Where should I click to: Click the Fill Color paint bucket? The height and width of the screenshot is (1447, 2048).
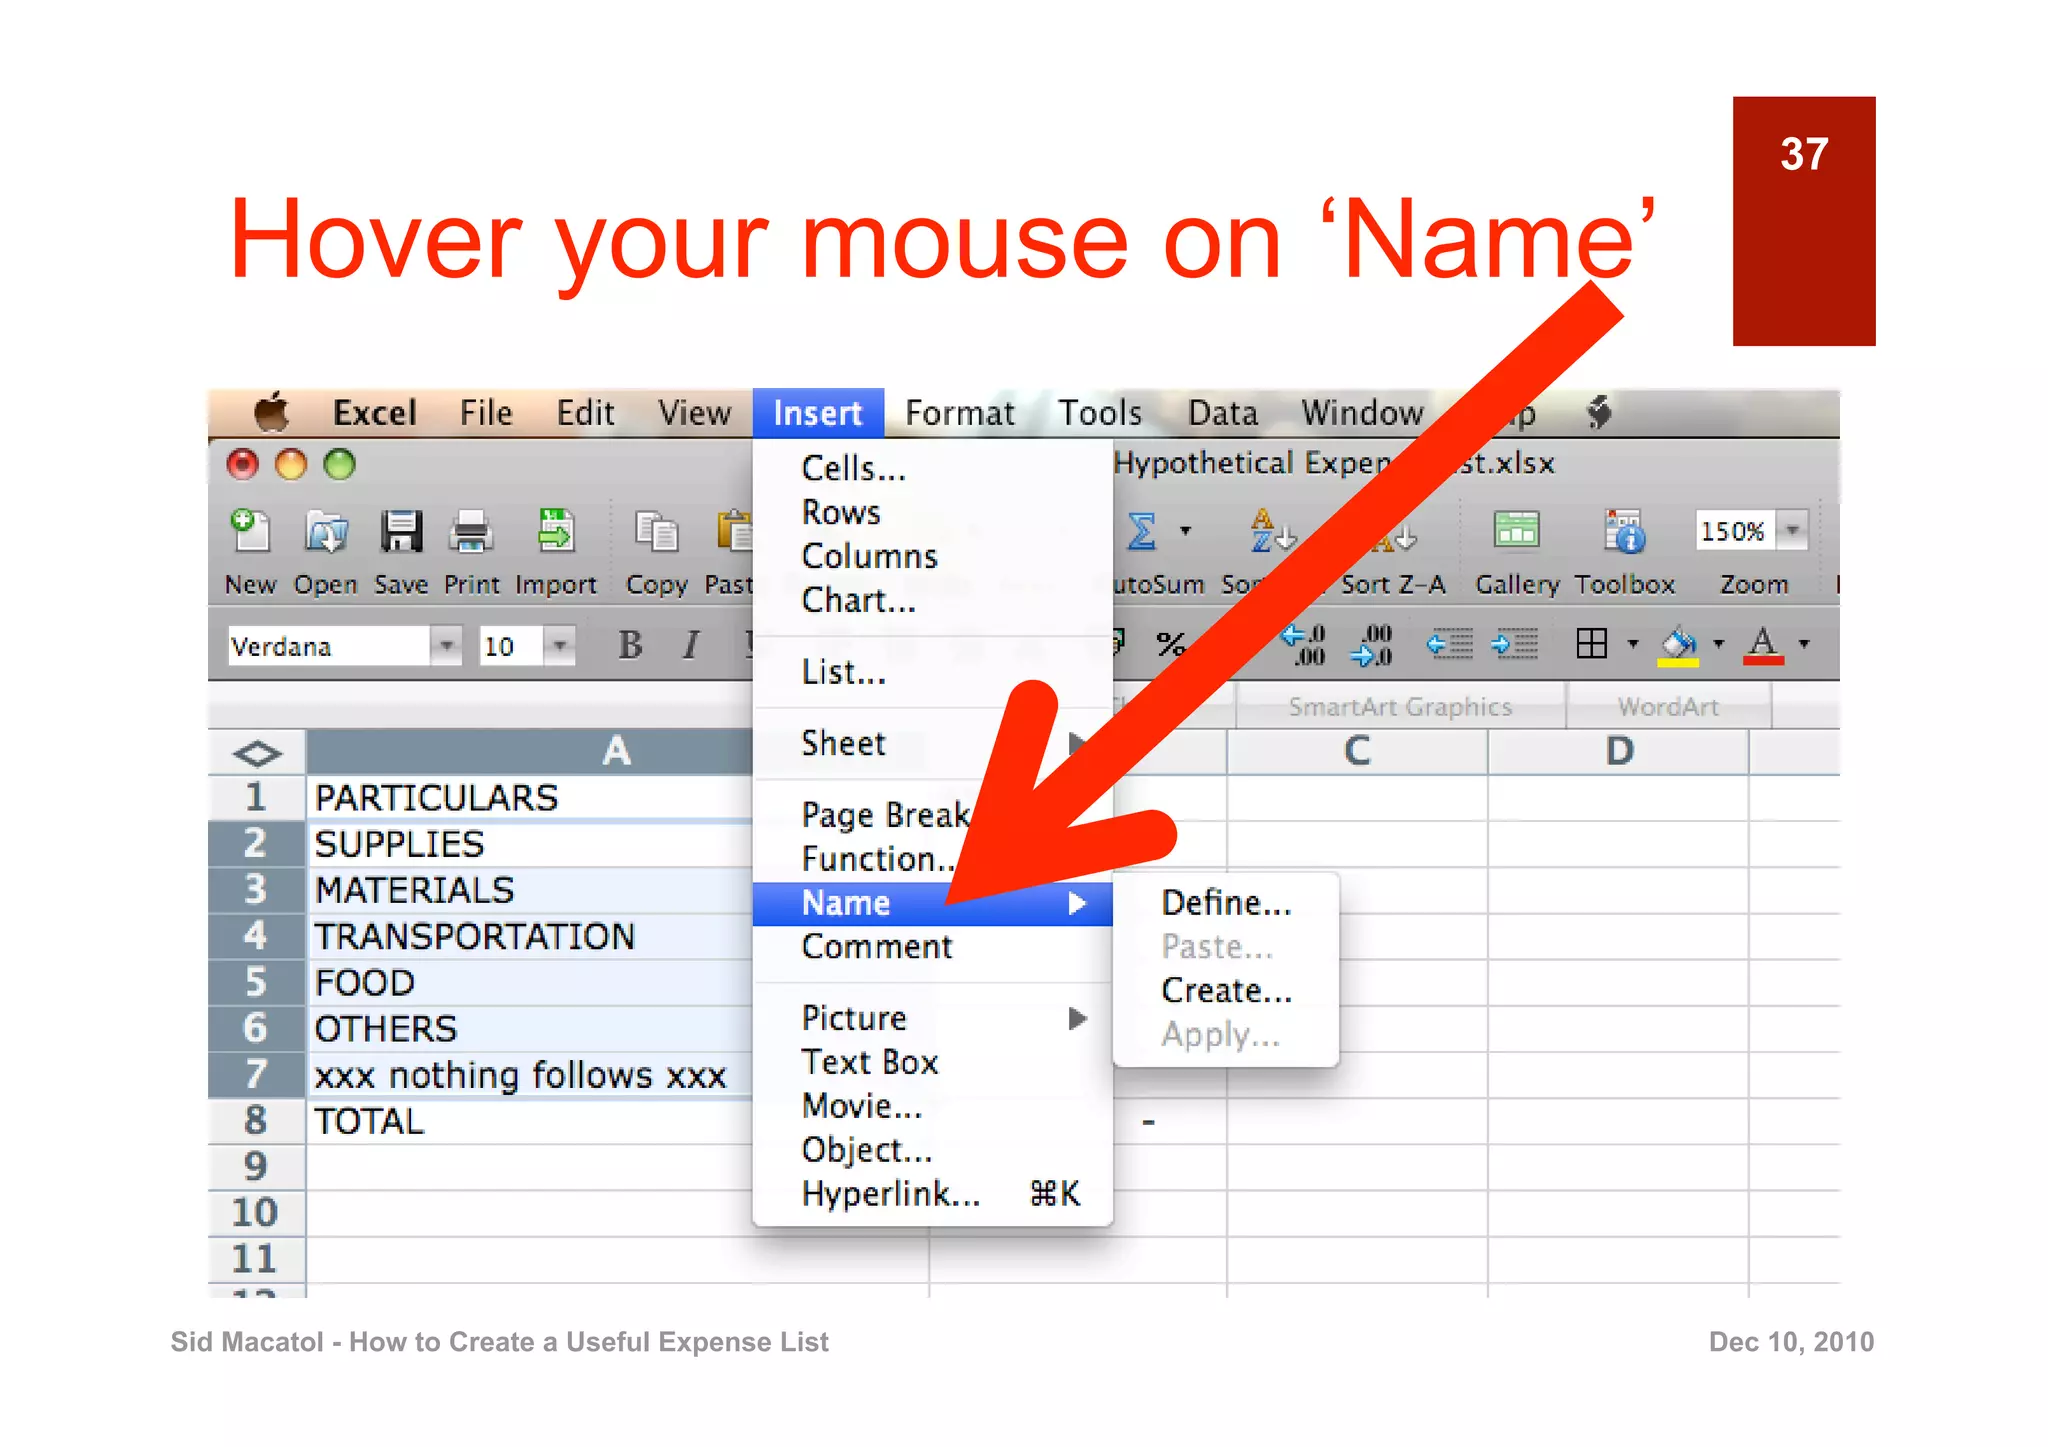click(x=1679, y=645)
